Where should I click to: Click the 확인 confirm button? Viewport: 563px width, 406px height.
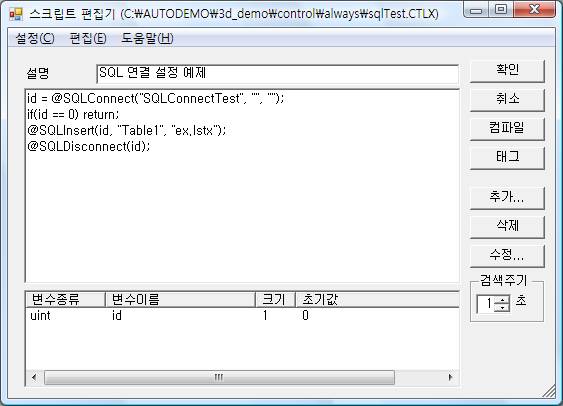coord(507,70)
